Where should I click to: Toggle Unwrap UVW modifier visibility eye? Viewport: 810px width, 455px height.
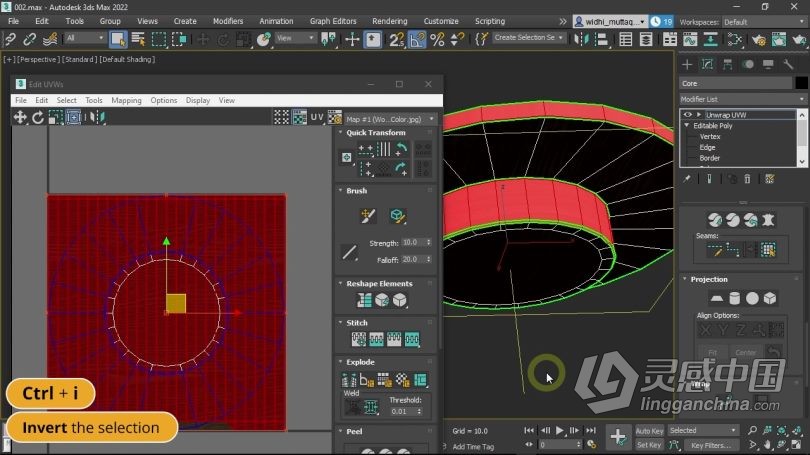click(x=687, y=115)
